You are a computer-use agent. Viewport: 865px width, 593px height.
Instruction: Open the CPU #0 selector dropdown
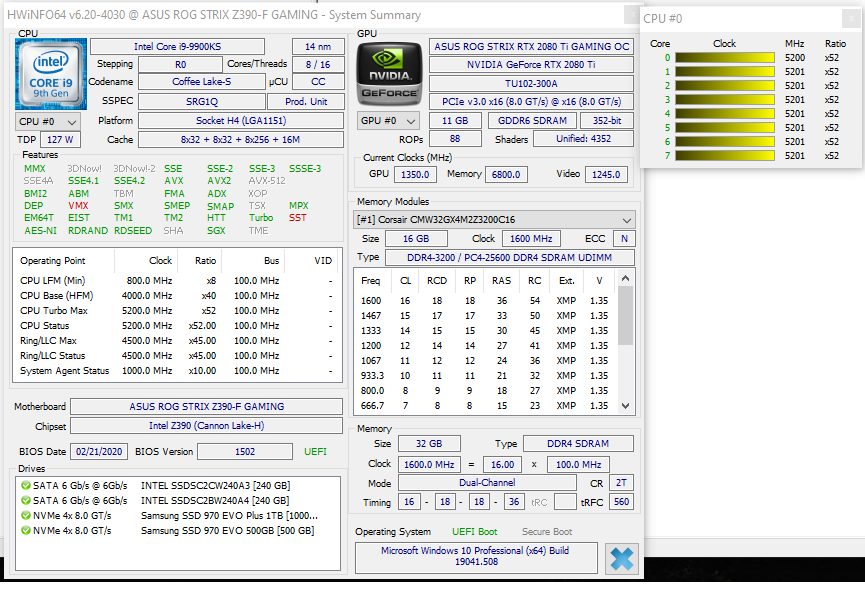point(47,121)
